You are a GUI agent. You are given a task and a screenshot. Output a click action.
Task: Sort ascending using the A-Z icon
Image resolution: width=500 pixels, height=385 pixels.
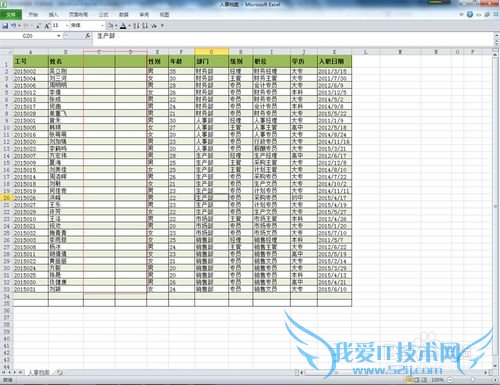(136, 26)
